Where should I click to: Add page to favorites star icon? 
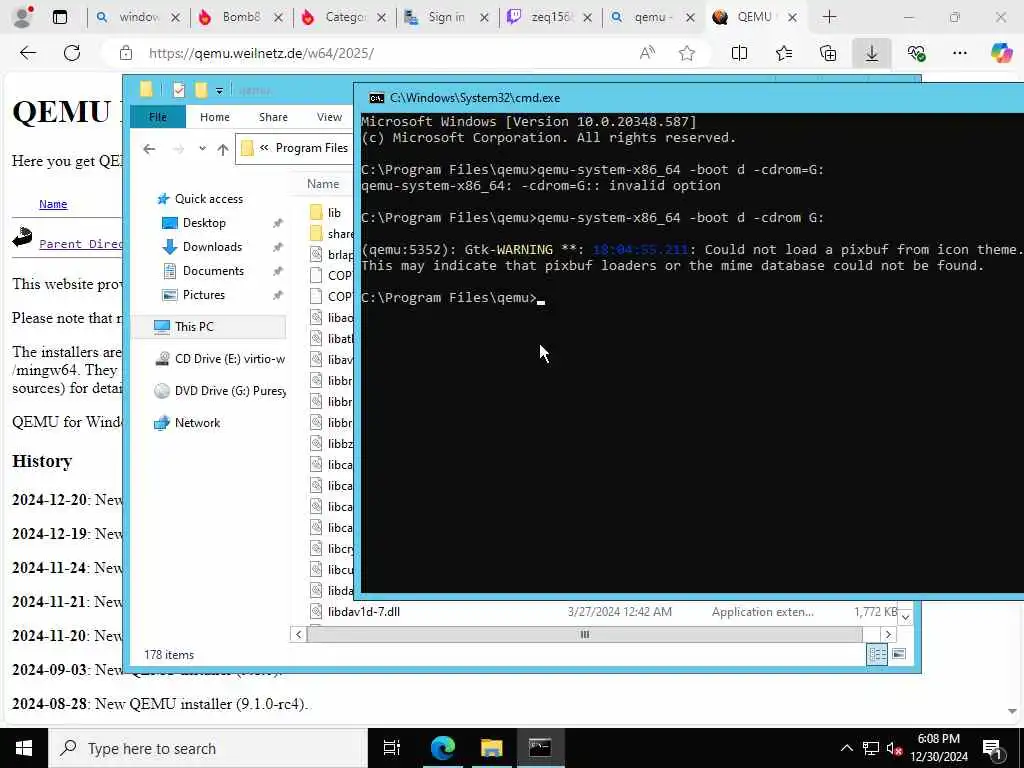pos(686,54)
